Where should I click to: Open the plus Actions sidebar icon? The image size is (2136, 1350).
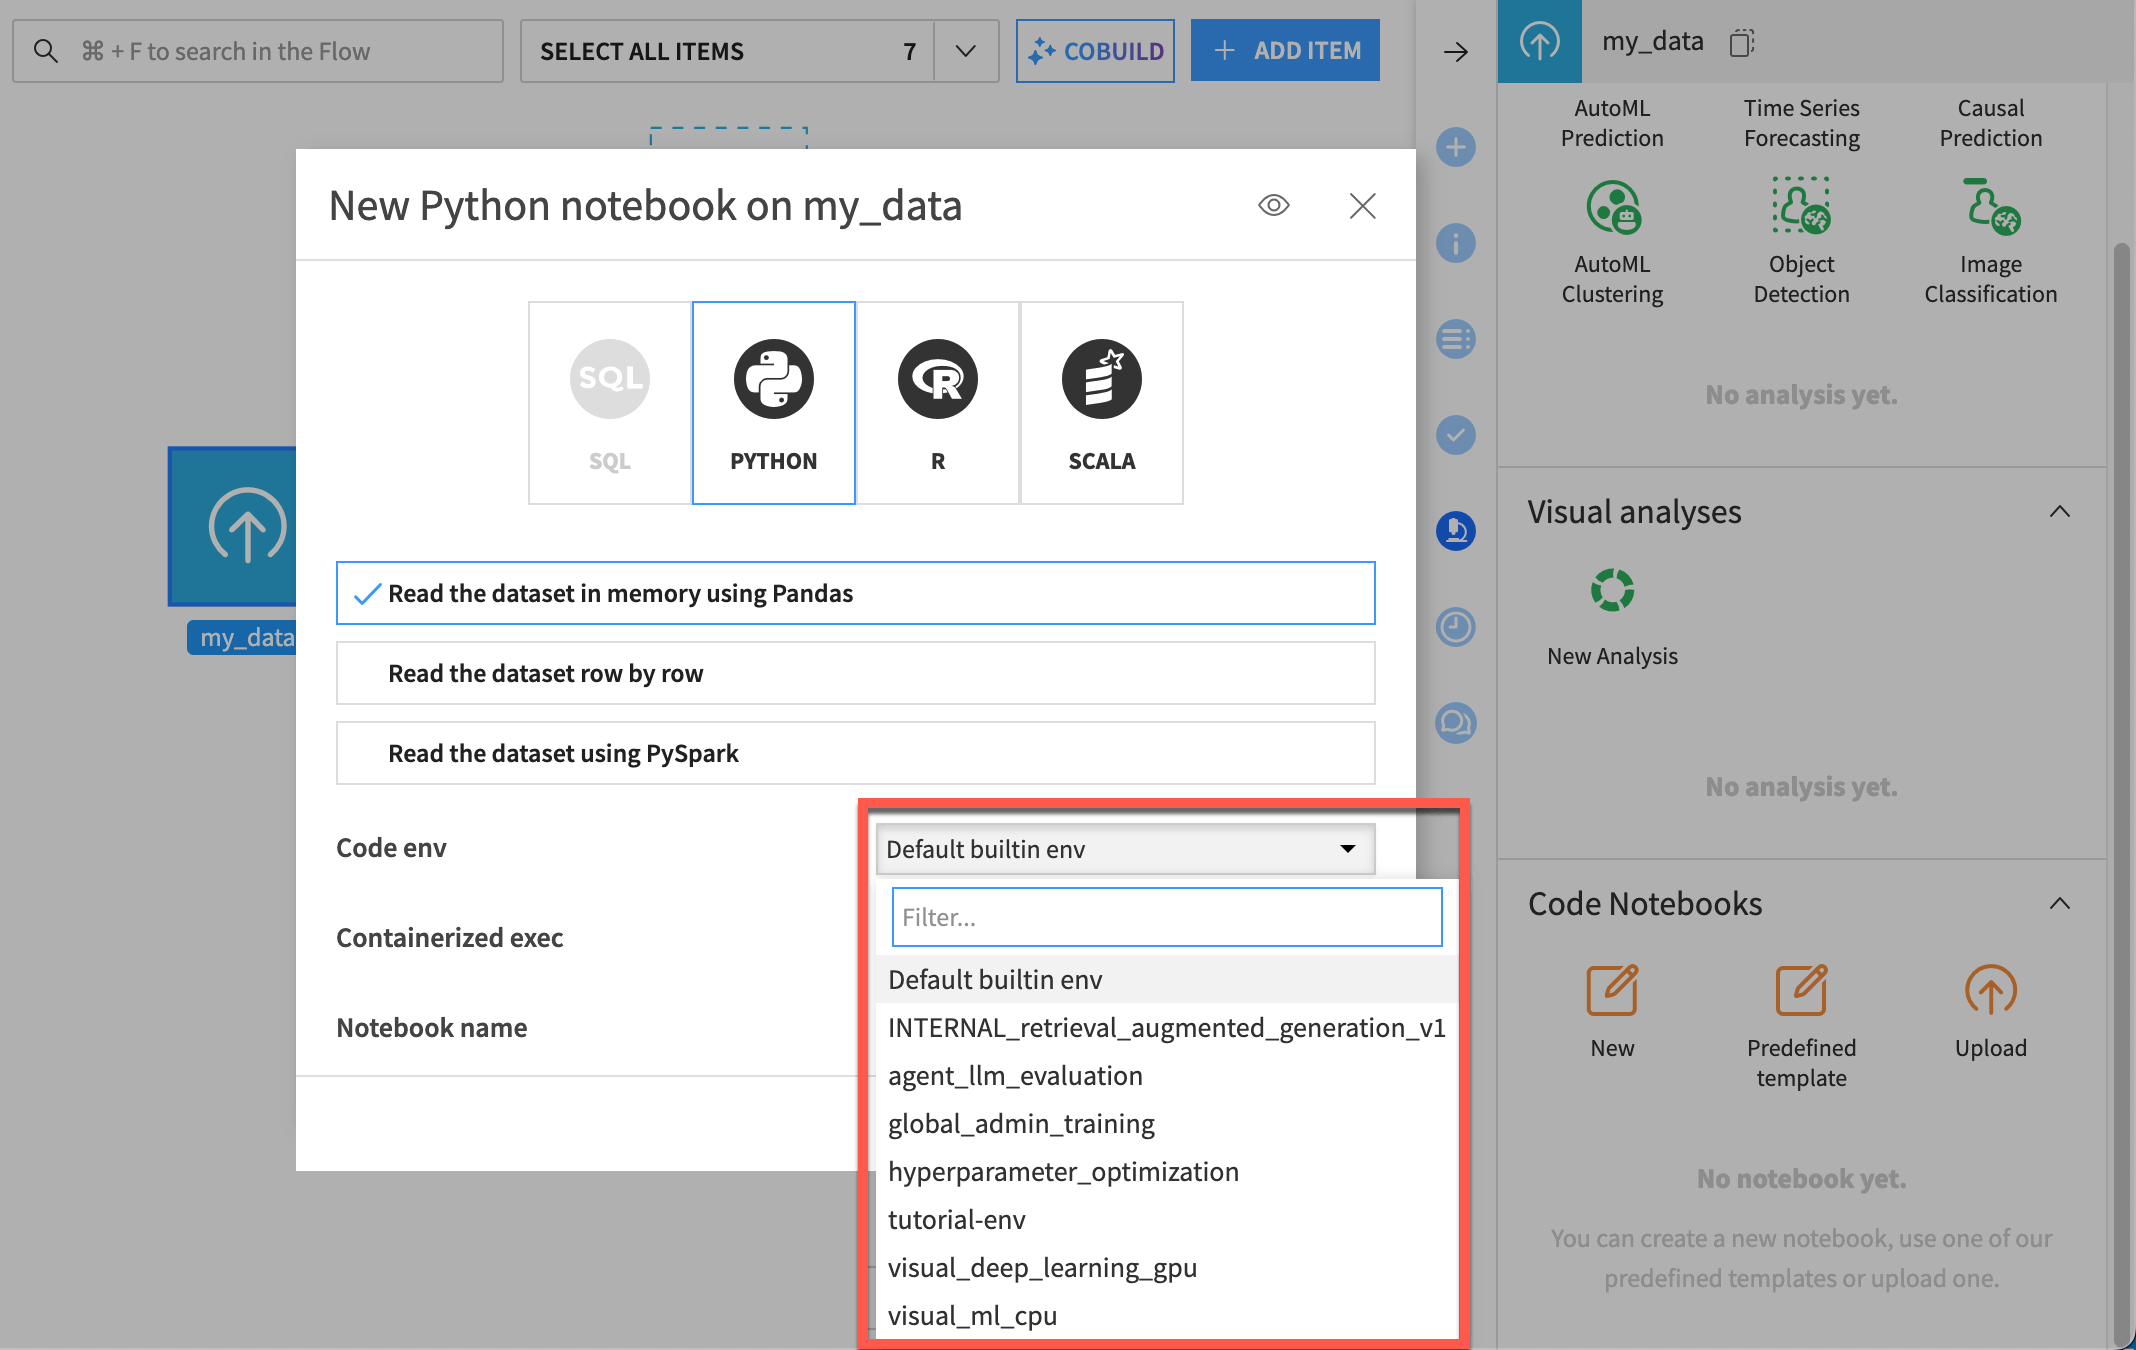click(x=1456, y=148)
